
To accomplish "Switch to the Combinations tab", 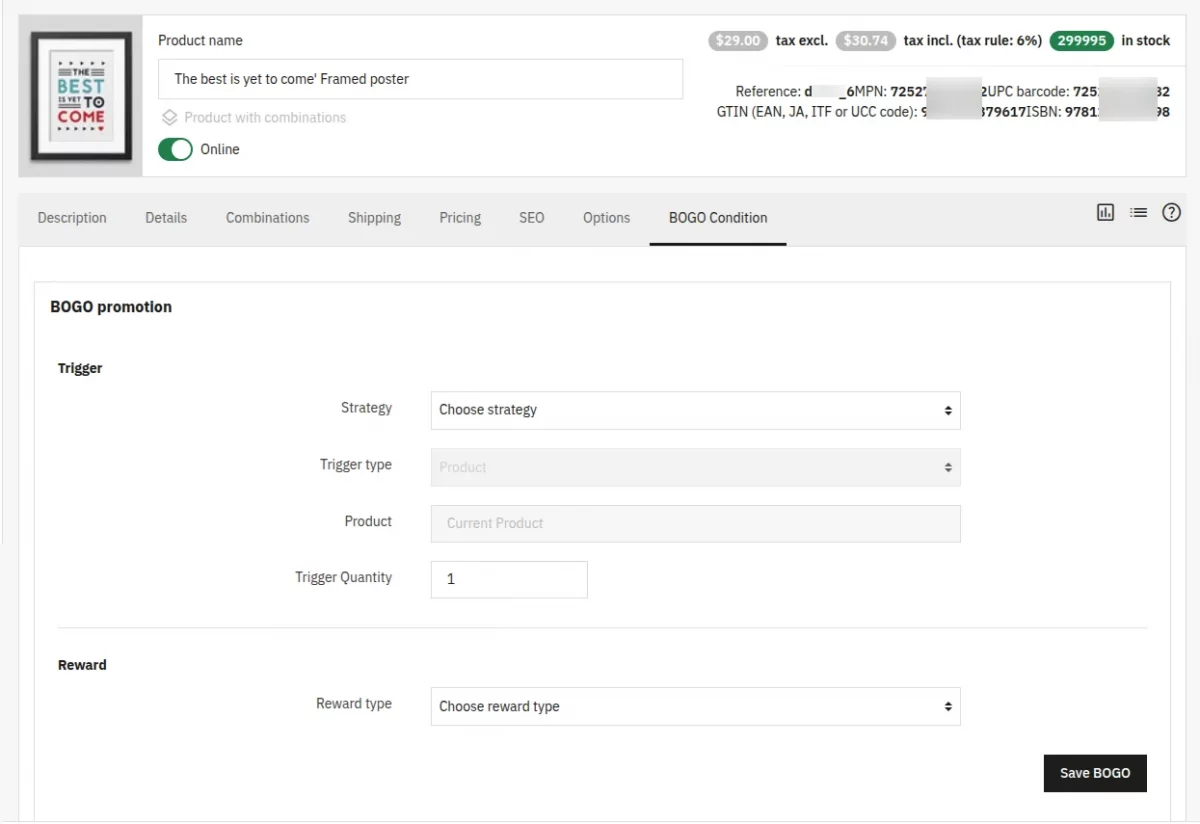I will coord(268,218).
